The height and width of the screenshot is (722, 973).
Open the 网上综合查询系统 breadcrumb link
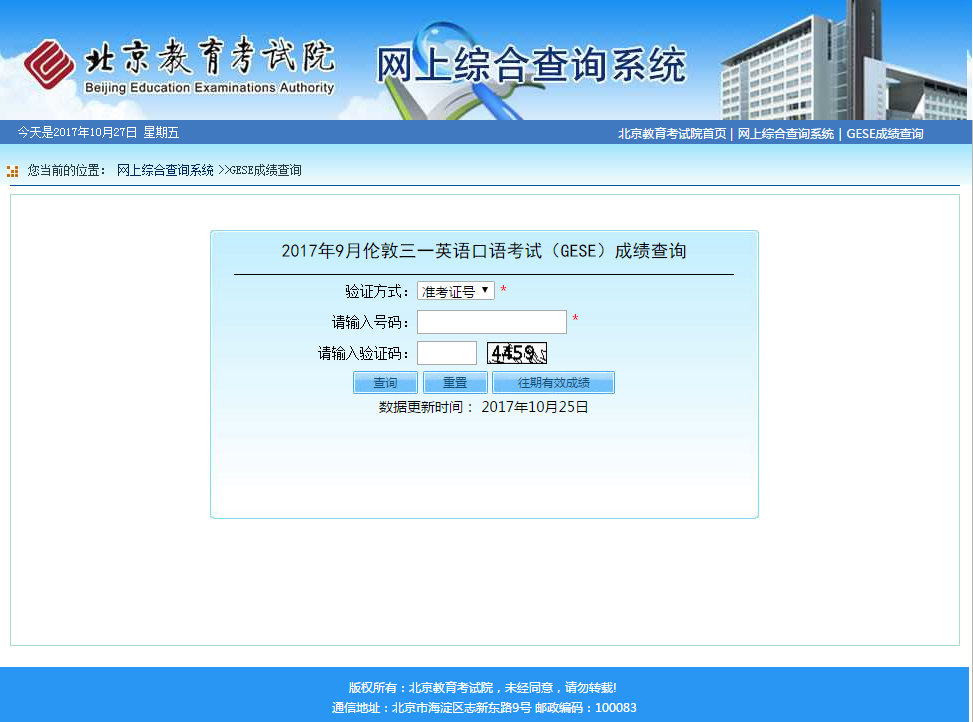pyautogui.click(x=165, y=171)
